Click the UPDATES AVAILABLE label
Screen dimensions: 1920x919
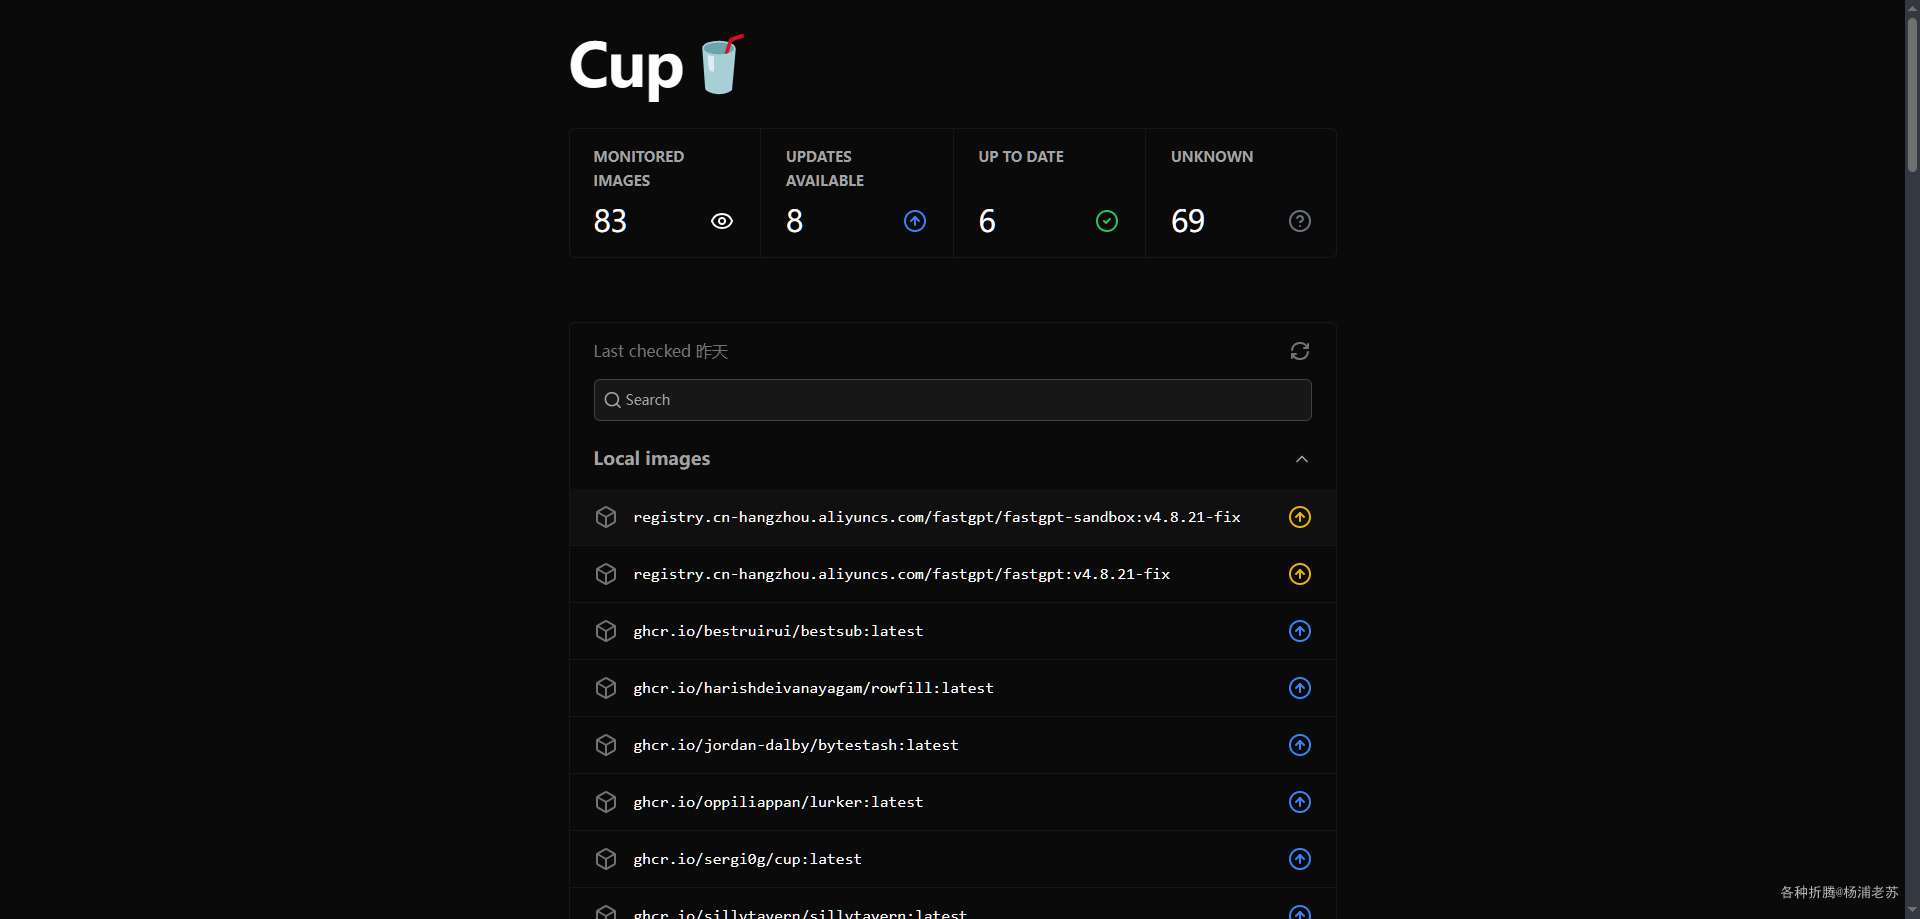[x=825, y=169]
